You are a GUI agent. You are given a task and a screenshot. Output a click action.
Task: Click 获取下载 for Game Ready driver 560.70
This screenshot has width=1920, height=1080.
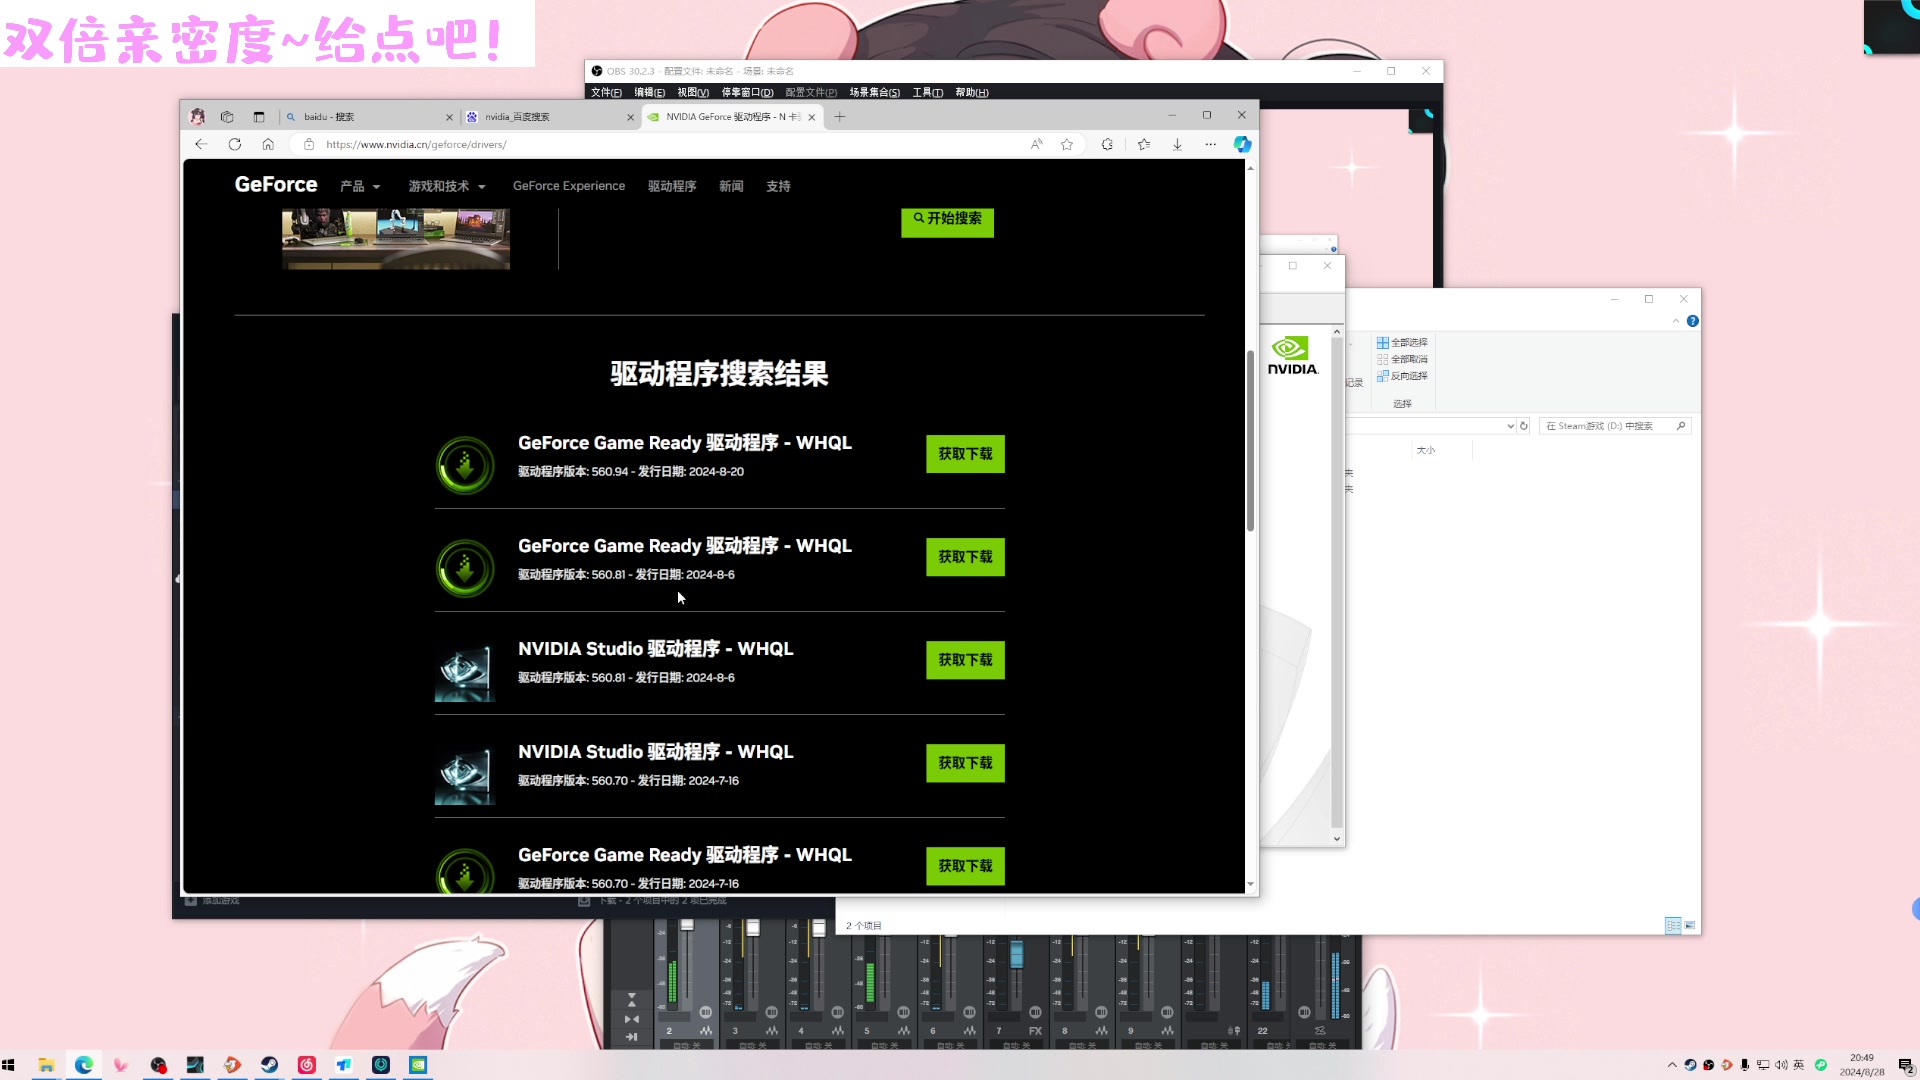coord(965,866)
